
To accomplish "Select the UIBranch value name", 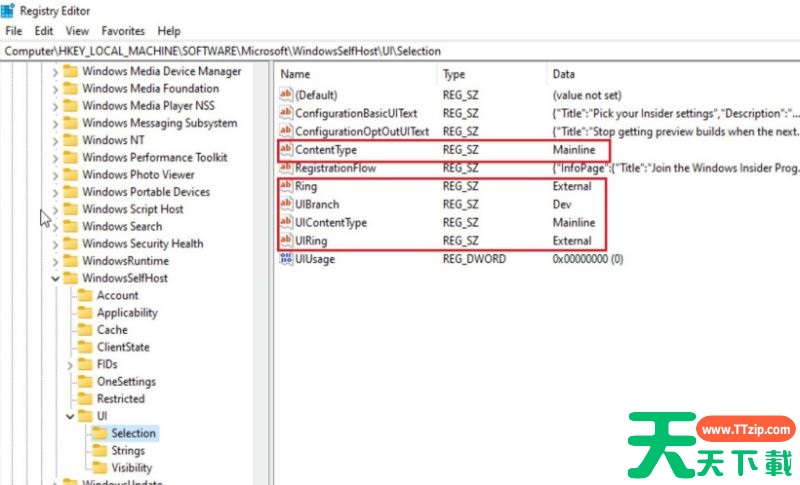I will click(x=317, y=205).
